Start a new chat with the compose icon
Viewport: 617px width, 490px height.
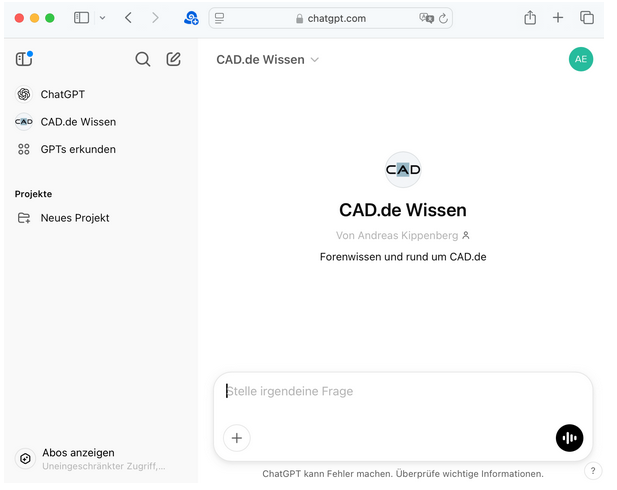tap(173, 59)
